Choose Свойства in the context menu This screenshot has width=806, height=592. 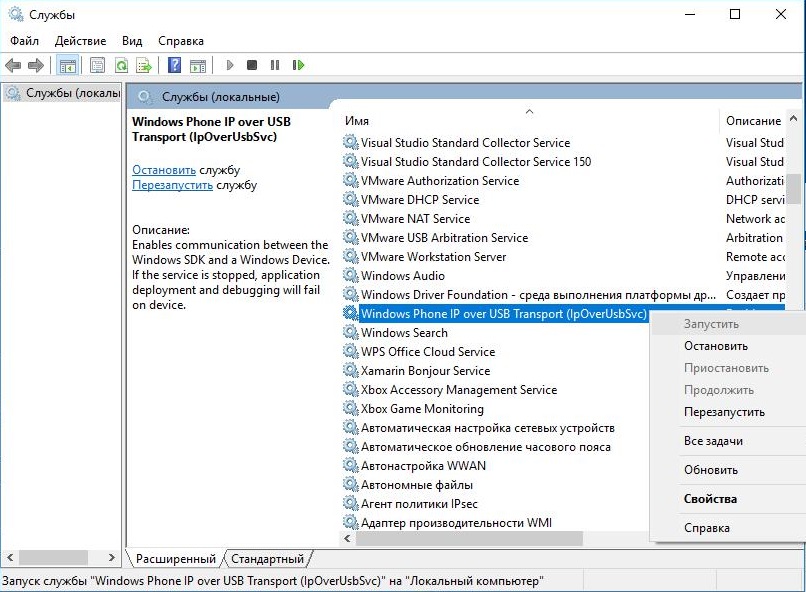[x=710, y=498]
